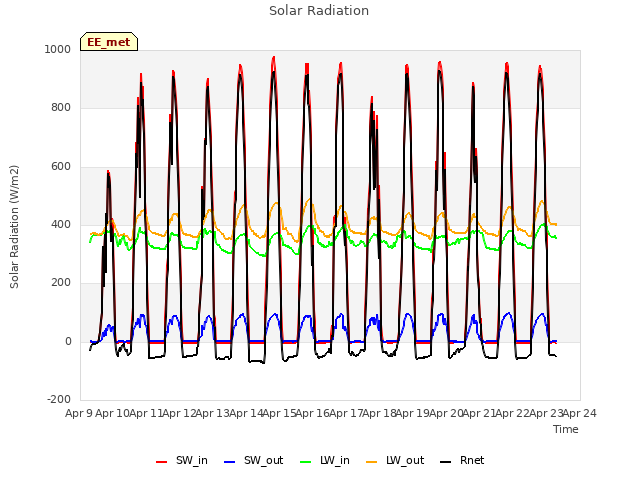Image resolution: width=640 pixels, height=480 pixels.
Task: Click the Apr 22 x-axis tick label
Action: click(513, 413)
